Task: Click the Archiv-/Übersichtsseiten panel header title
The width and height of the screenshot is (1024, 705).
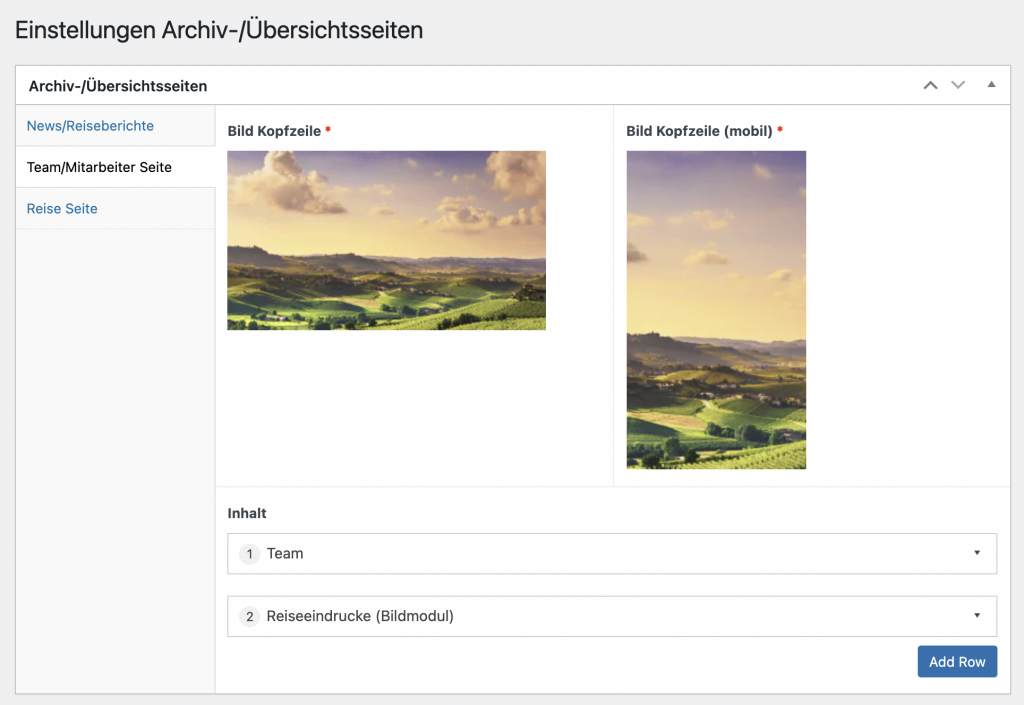Action: tap(118, 86)
